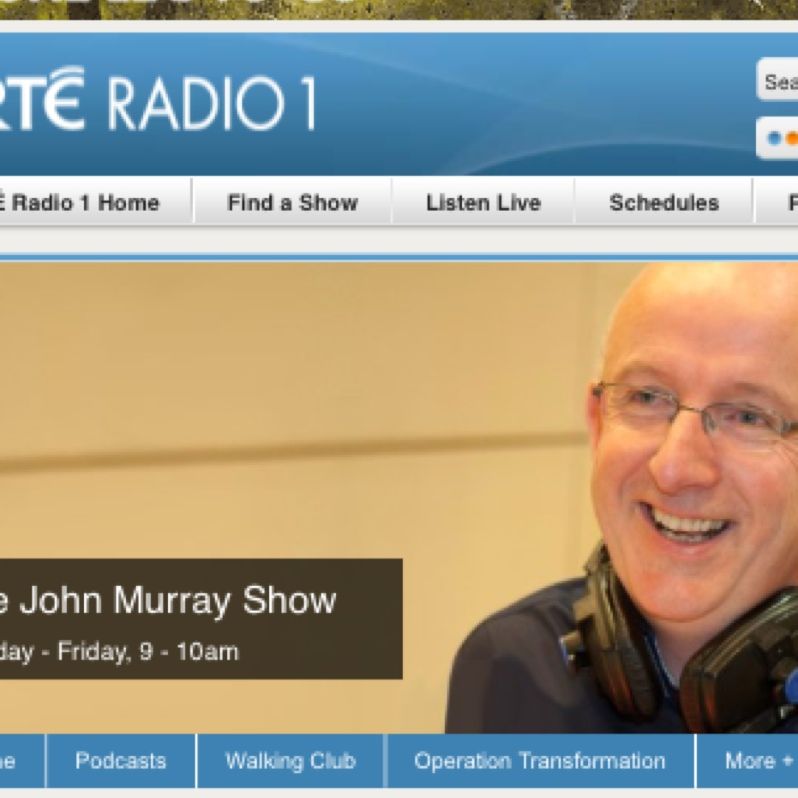The image size is (798, 798).
Task: Select Listen Live in the navigation bar
Action: coord(483,202)
